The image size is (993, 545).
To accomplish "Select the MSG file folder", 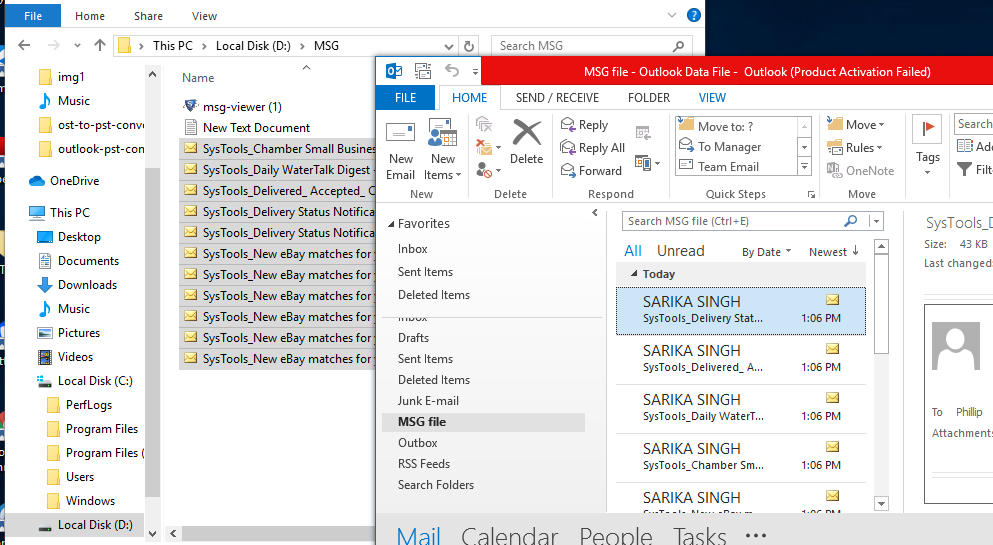I will [x=483, y=422].
